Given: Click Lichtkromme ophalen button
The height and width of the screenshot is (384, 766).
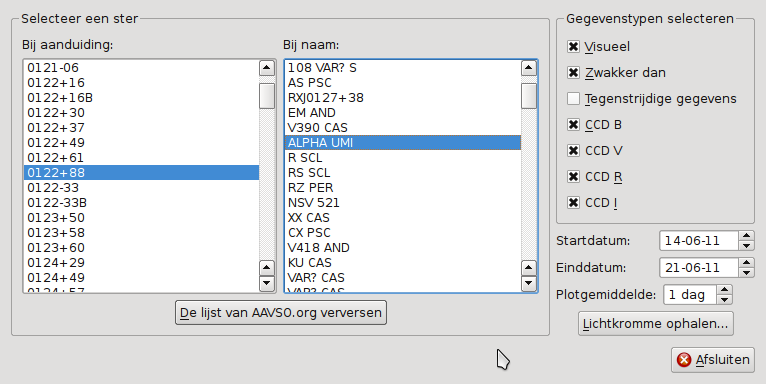Looking at the screenshot, I should point(656,323).
